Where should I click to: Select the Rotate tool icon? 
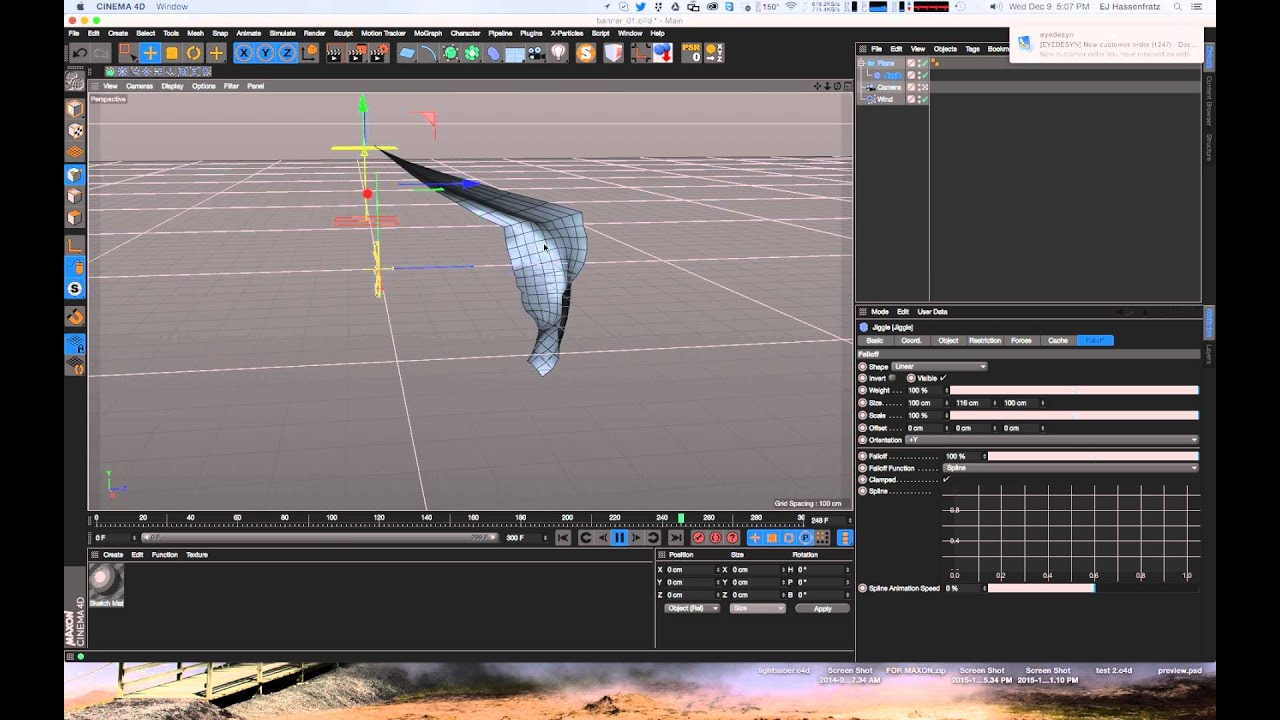194,53
